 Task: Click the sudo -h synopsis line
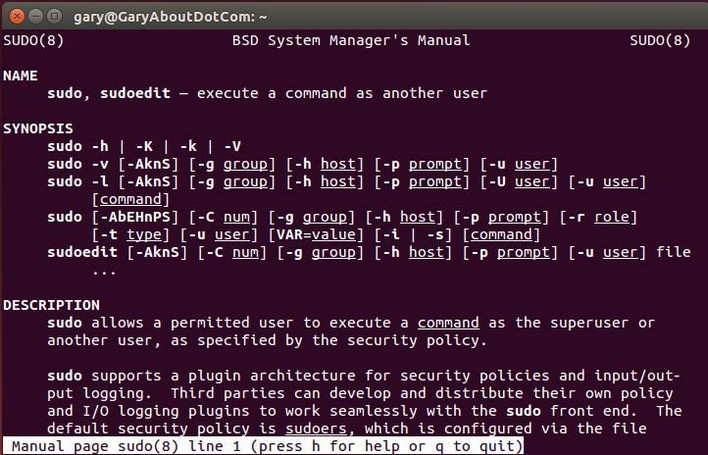click(144, 146)
